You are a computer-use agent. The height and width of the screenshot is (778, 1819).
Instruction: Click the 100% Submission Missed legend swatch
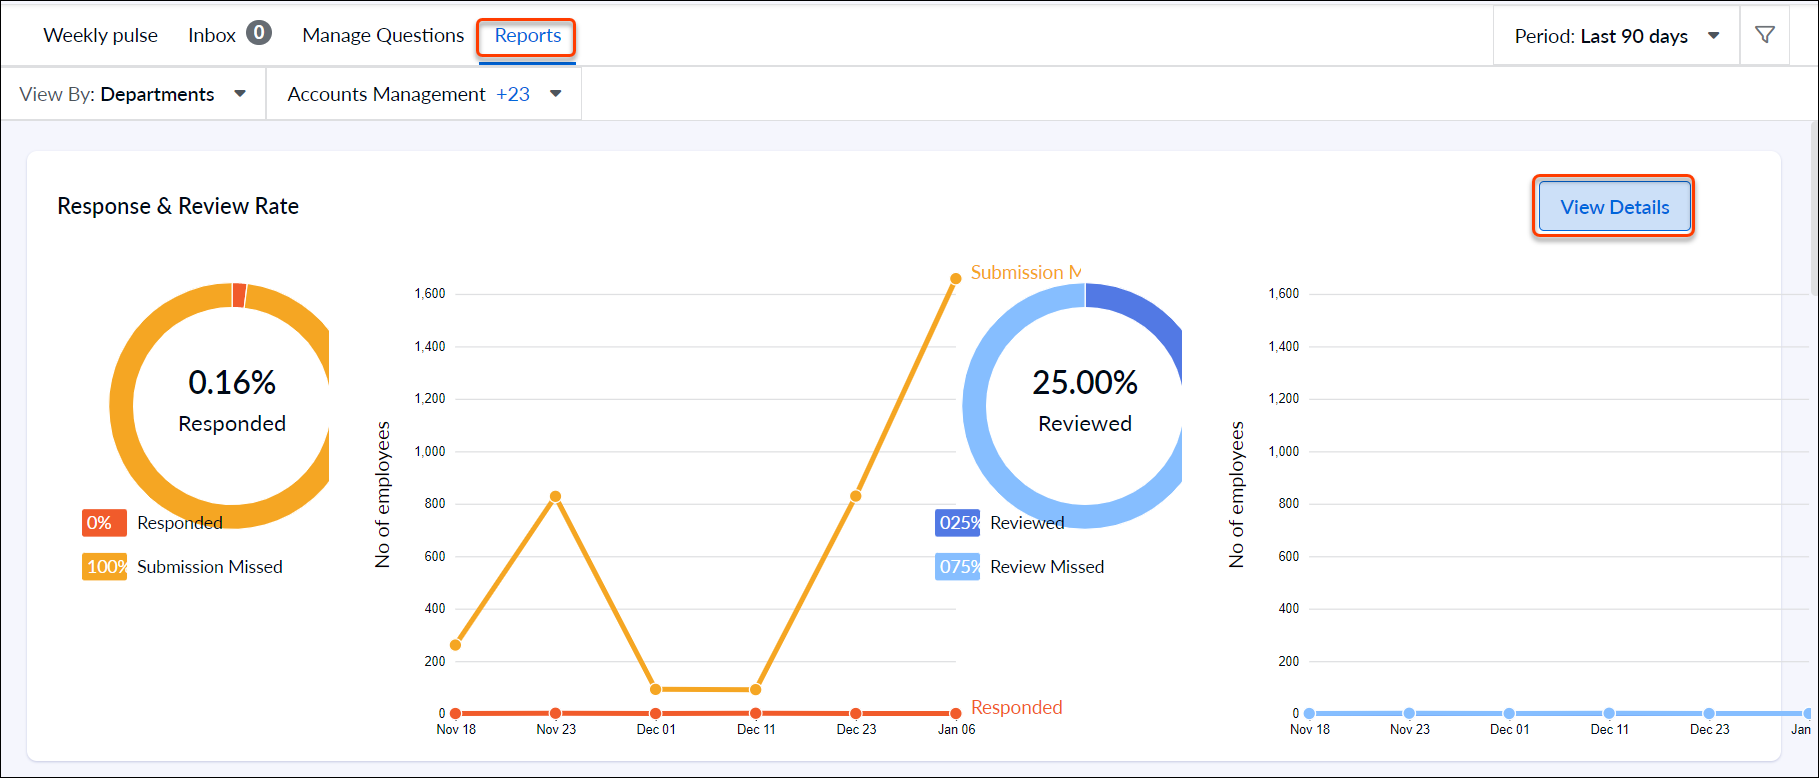click(x=104, y=567)
